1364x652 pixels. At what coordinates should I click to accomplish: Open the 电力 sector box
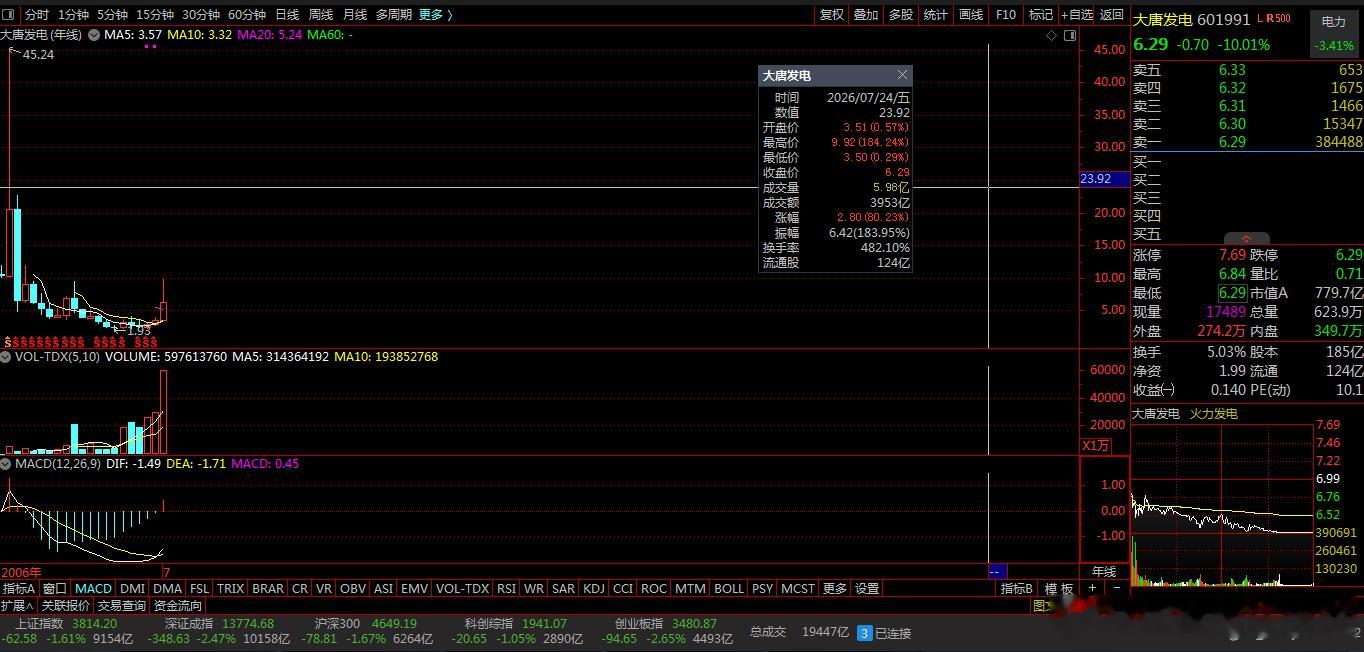coord(1334,33)
